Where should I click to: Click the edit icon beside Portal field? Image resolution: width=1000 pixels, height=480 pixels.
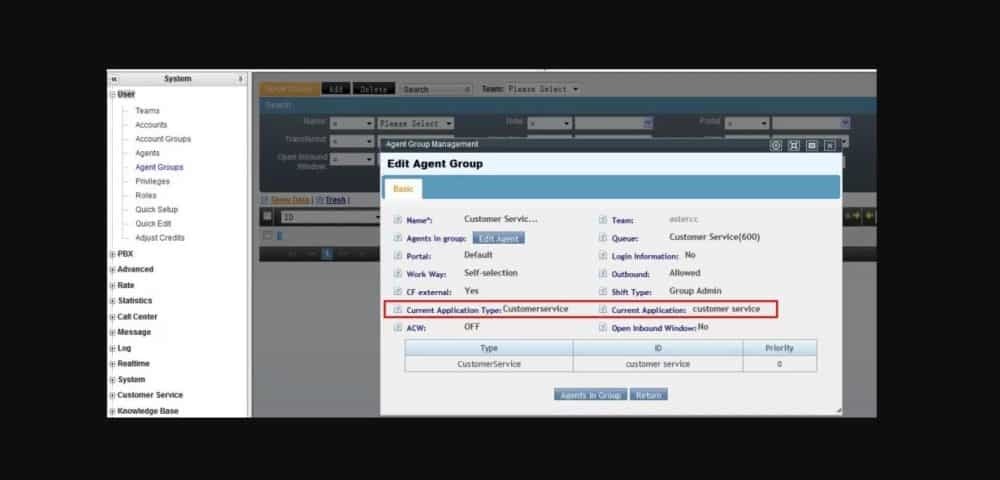point(398,256)
